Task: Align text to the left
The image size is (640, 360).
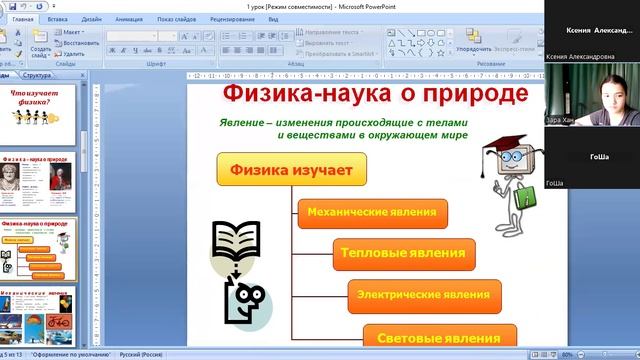Action: click(227, 51)
